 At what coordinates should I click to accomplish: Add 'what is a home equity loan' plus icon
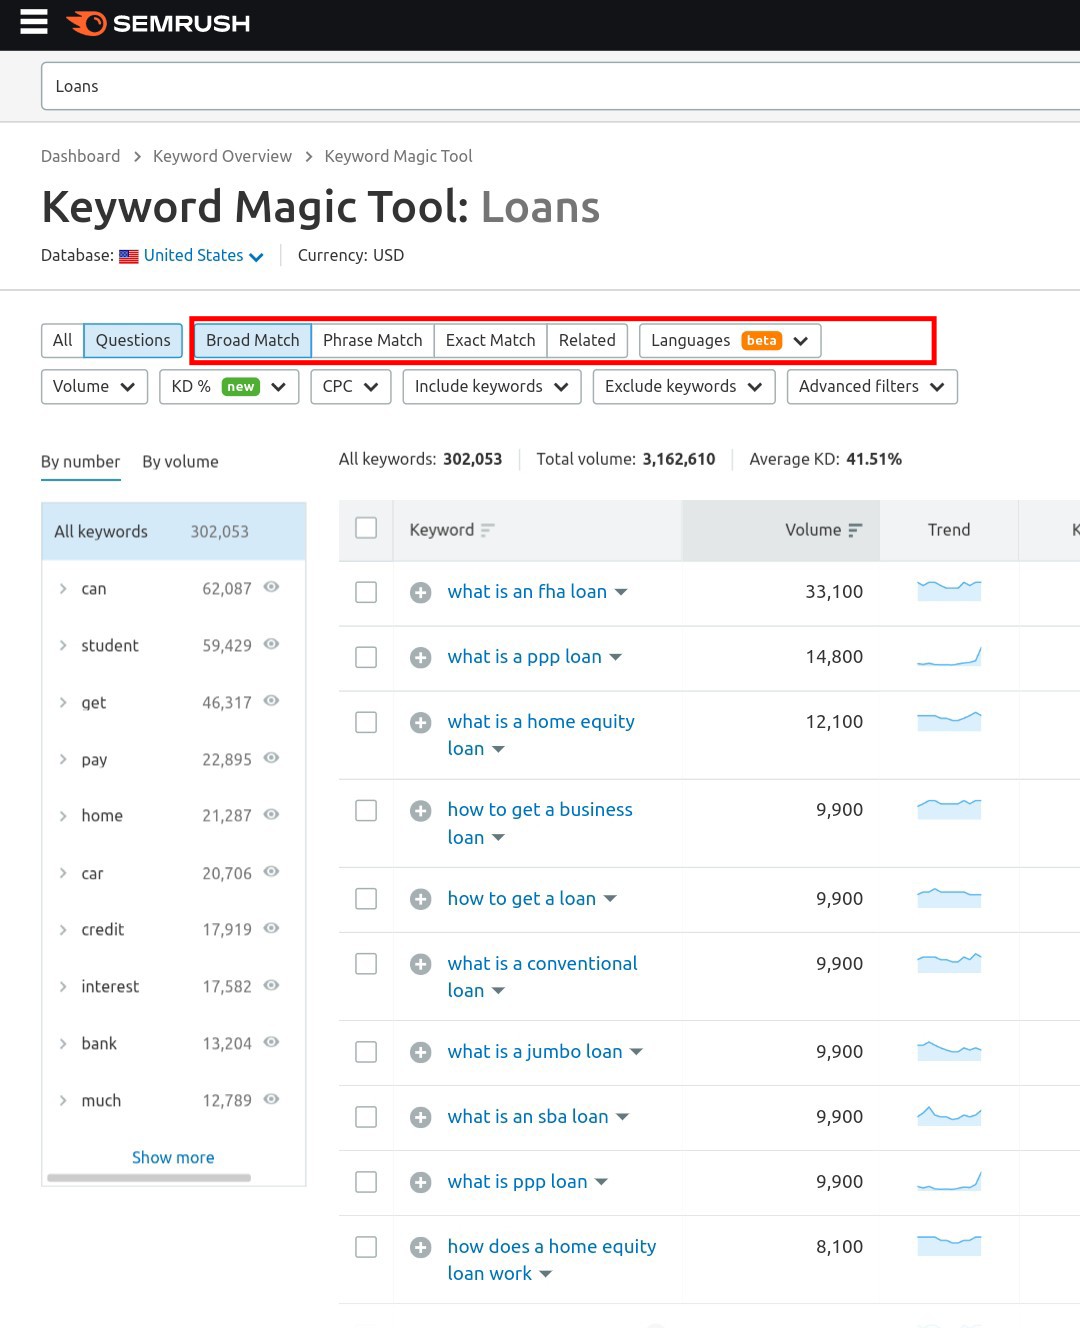coord(421,723)
